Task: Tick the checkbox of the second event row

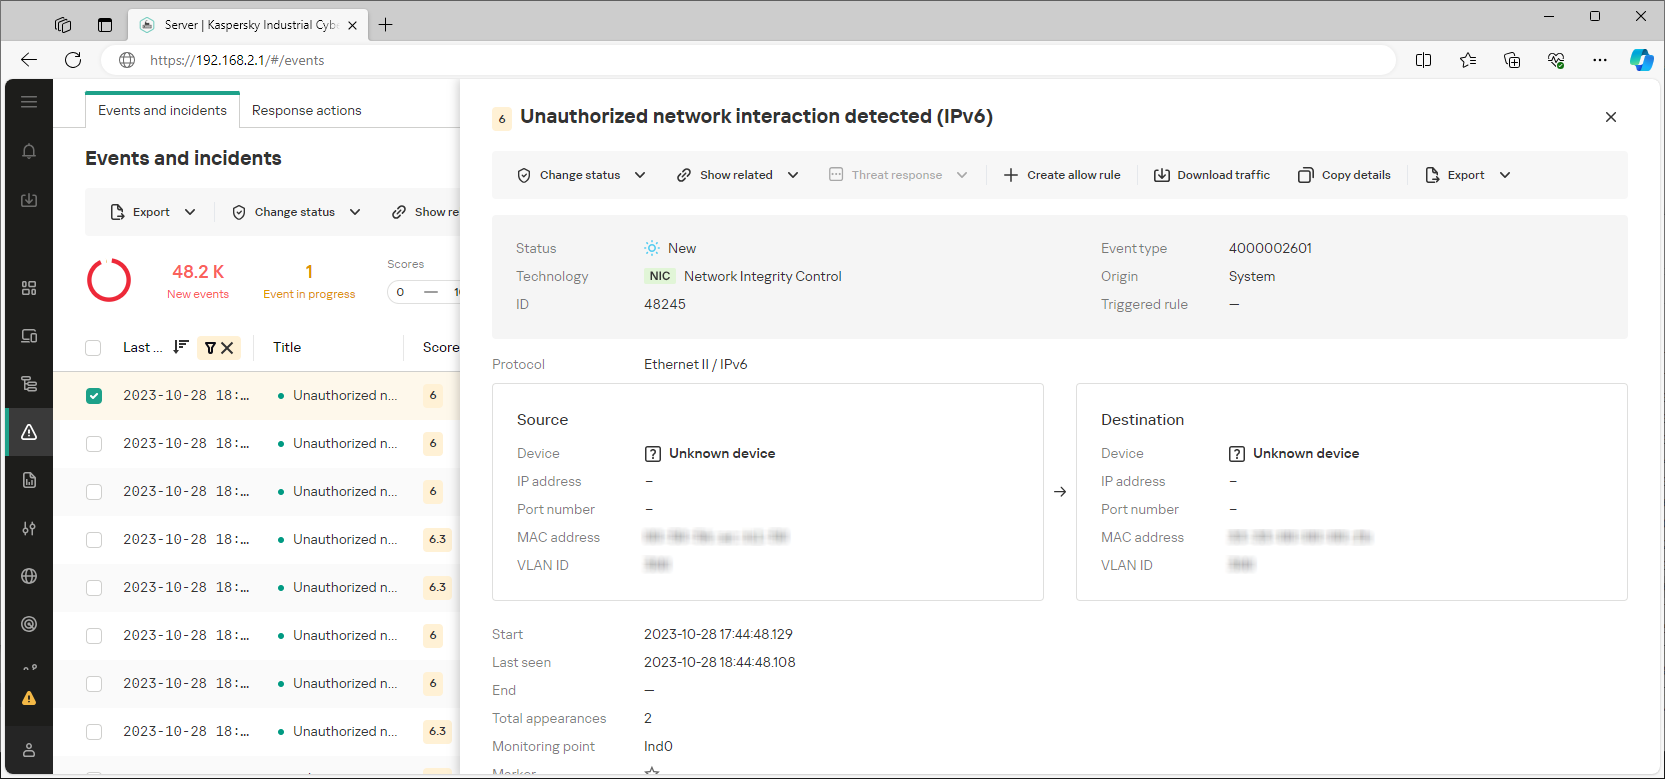Action: (x=94, y=444)
